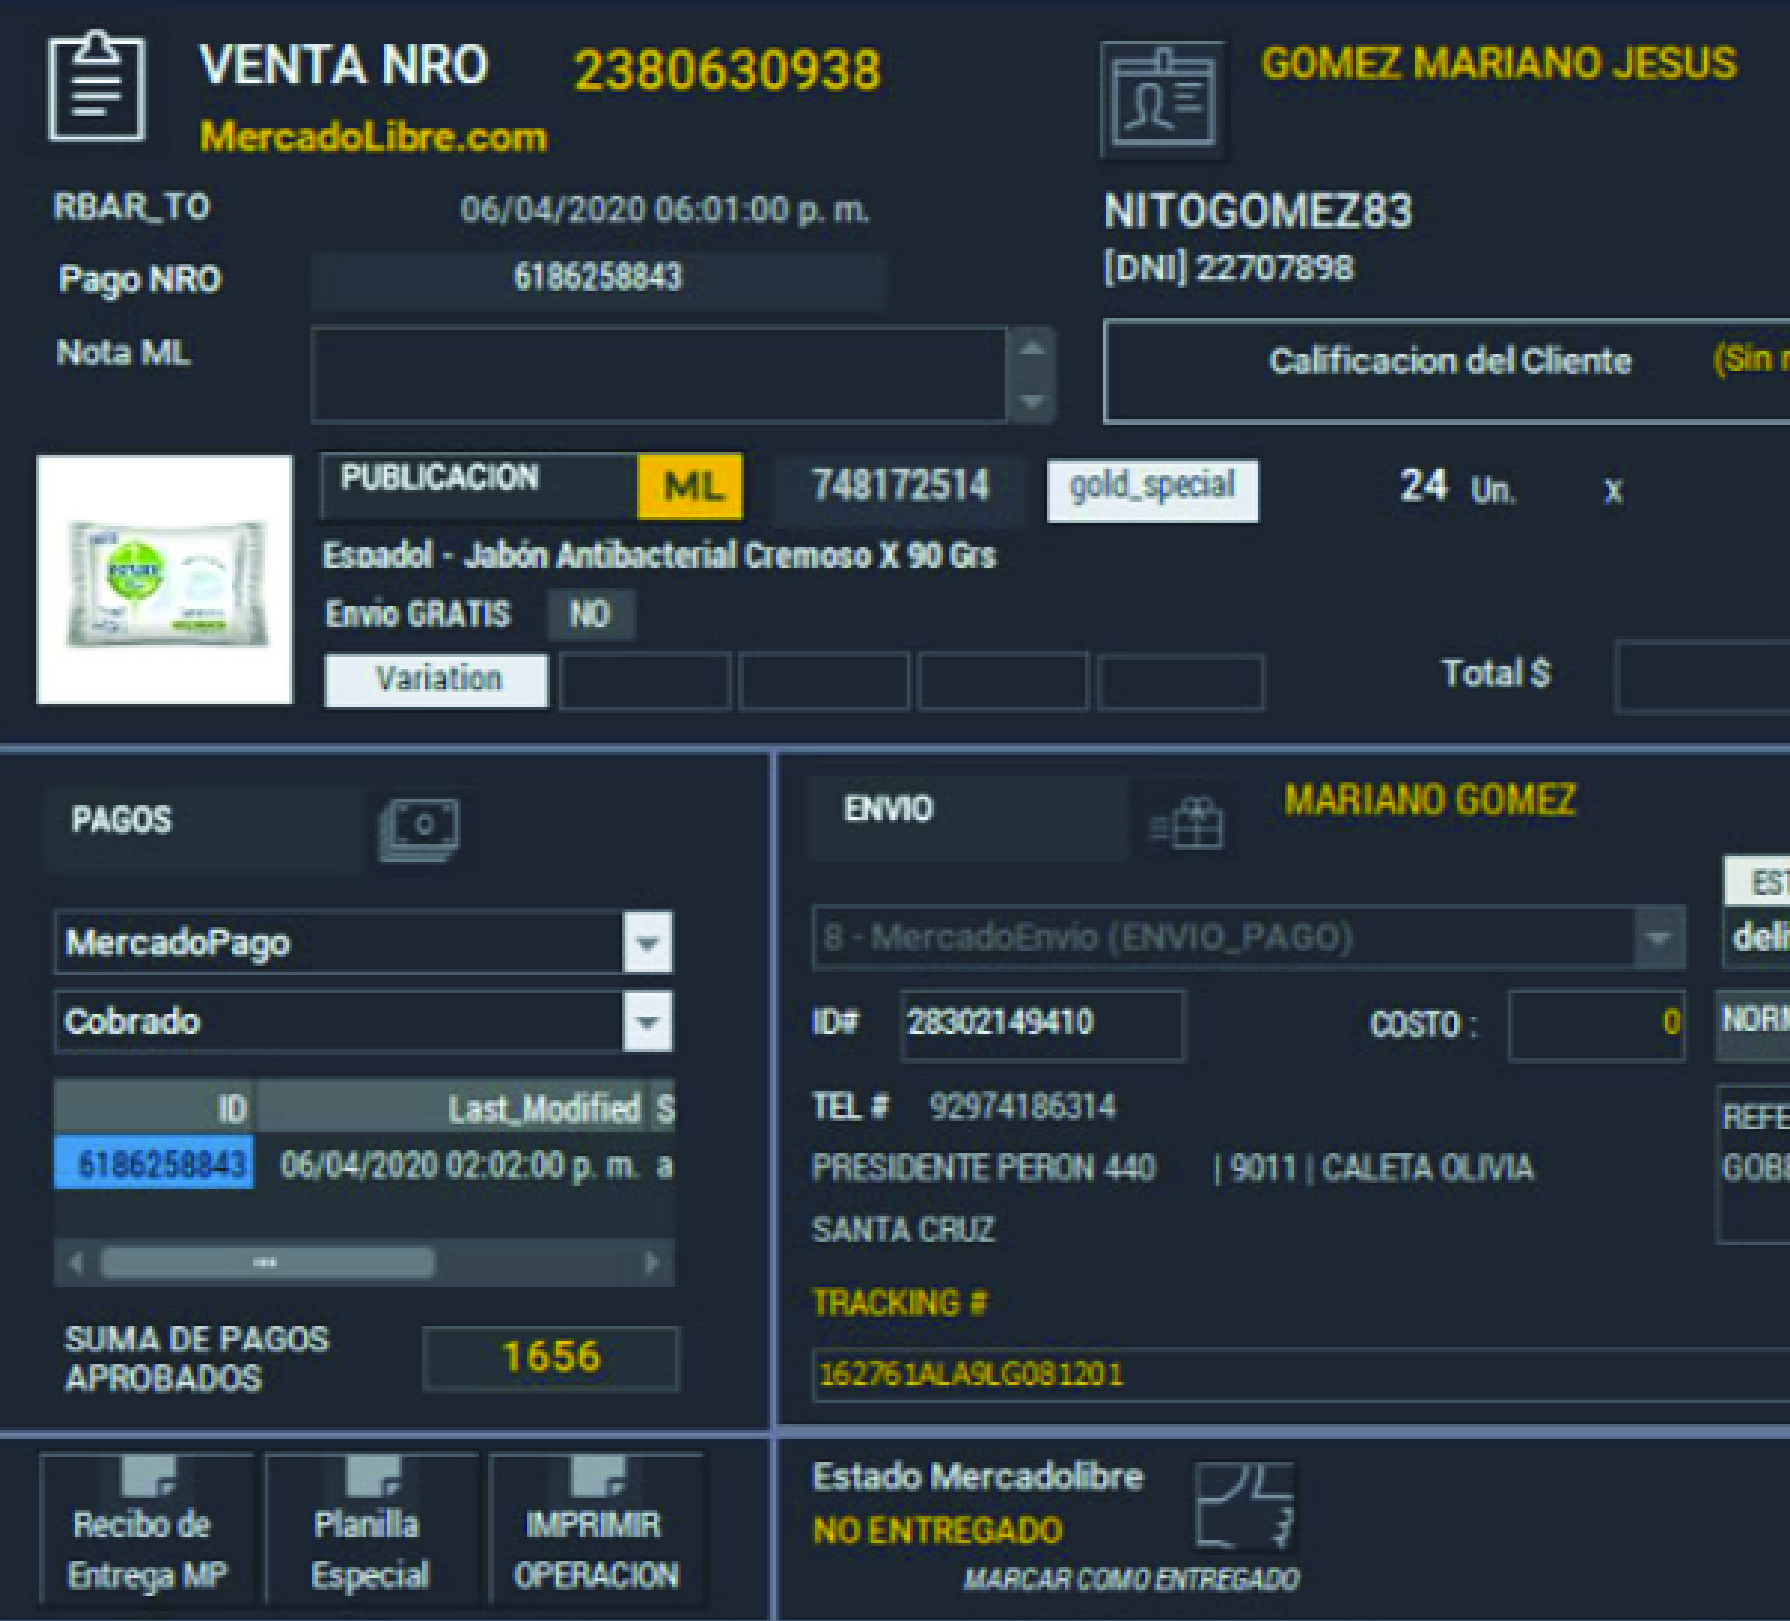Click the phone number 92974186314
The image size is (1790, 1621).
tap(1022, 1107)
